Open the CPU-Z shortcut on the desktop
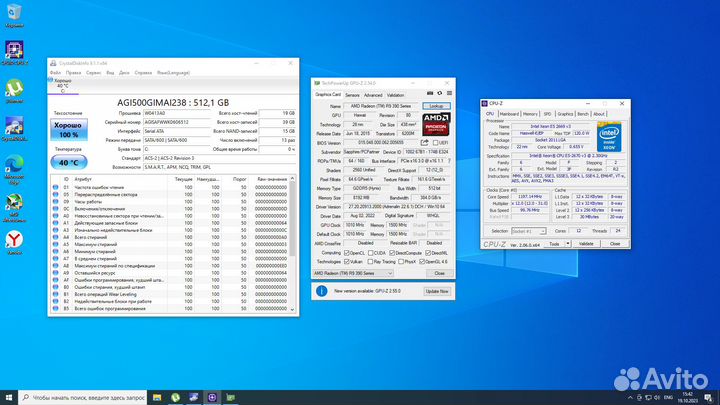Screen dimensions: 720x405 click(x=14, y=53)
